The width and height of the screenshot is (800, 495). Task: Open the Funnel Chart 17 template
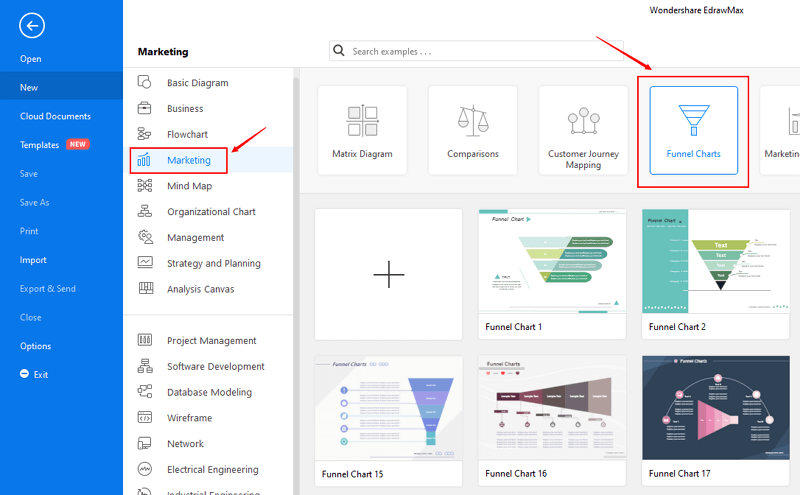pyautogui.click(x=715, y=421)
